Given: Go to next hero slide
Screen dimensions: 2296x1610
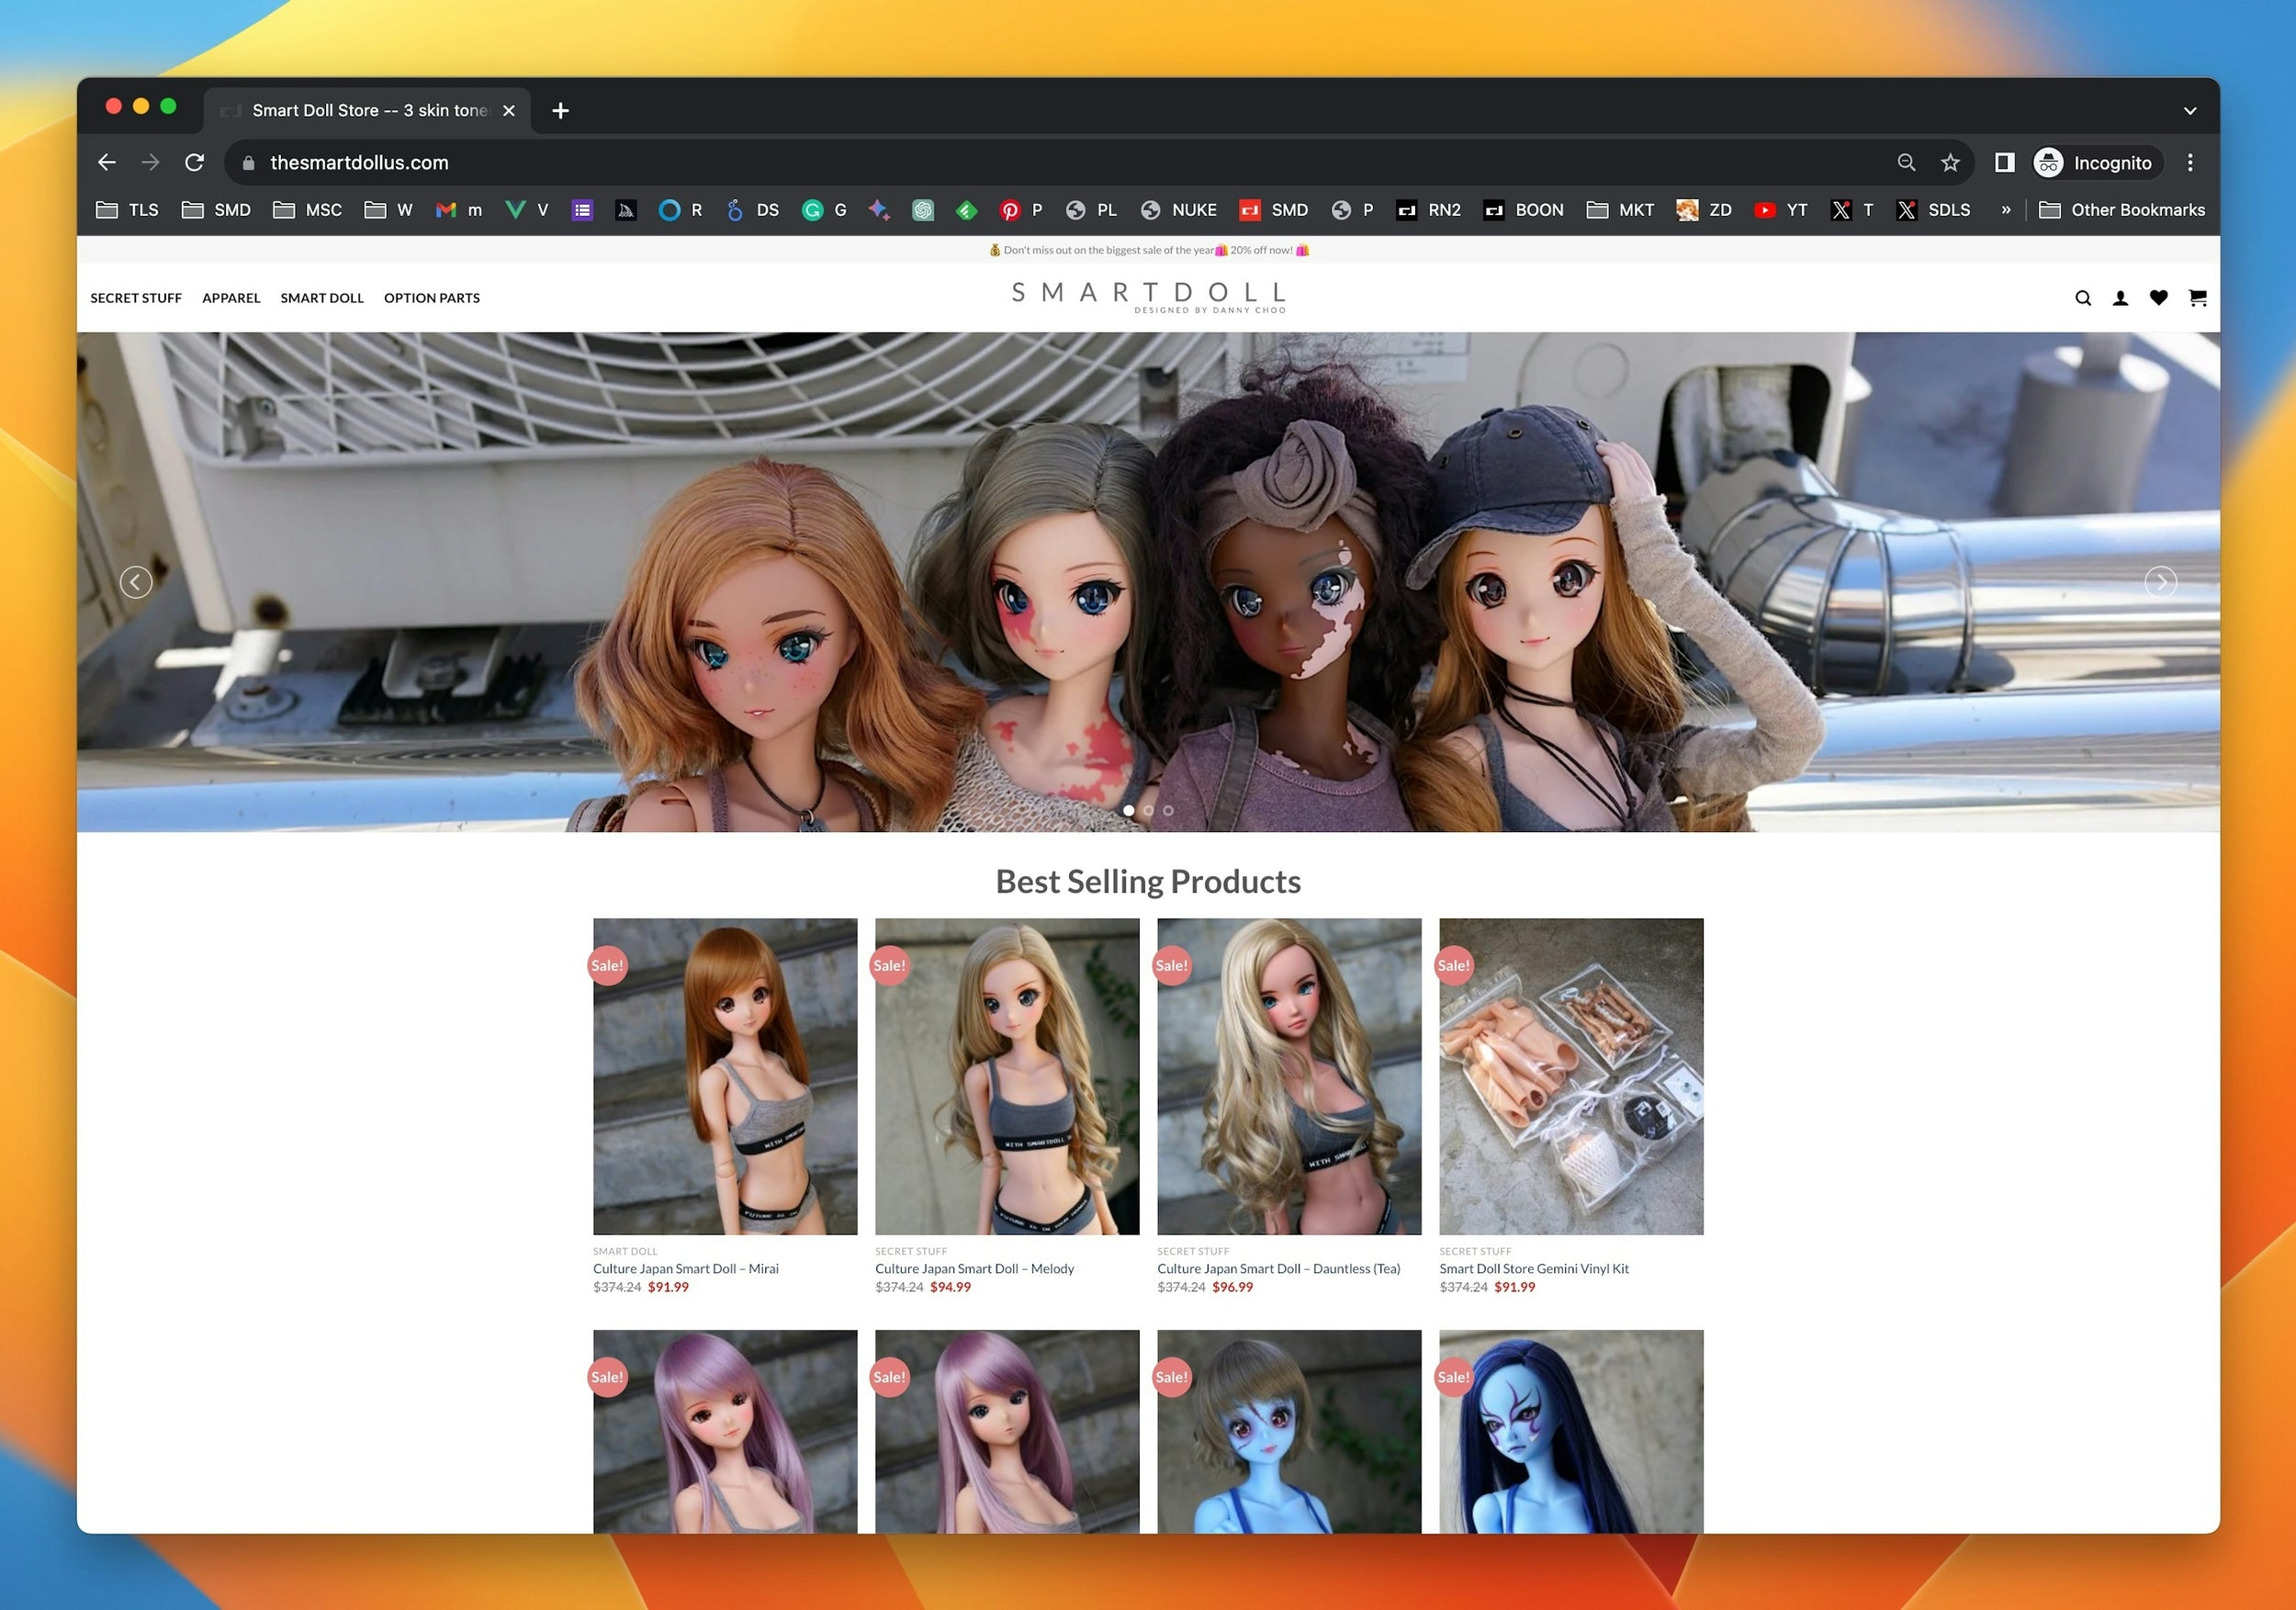Looking at the screenshot, I should click(x=2161, y=582).
